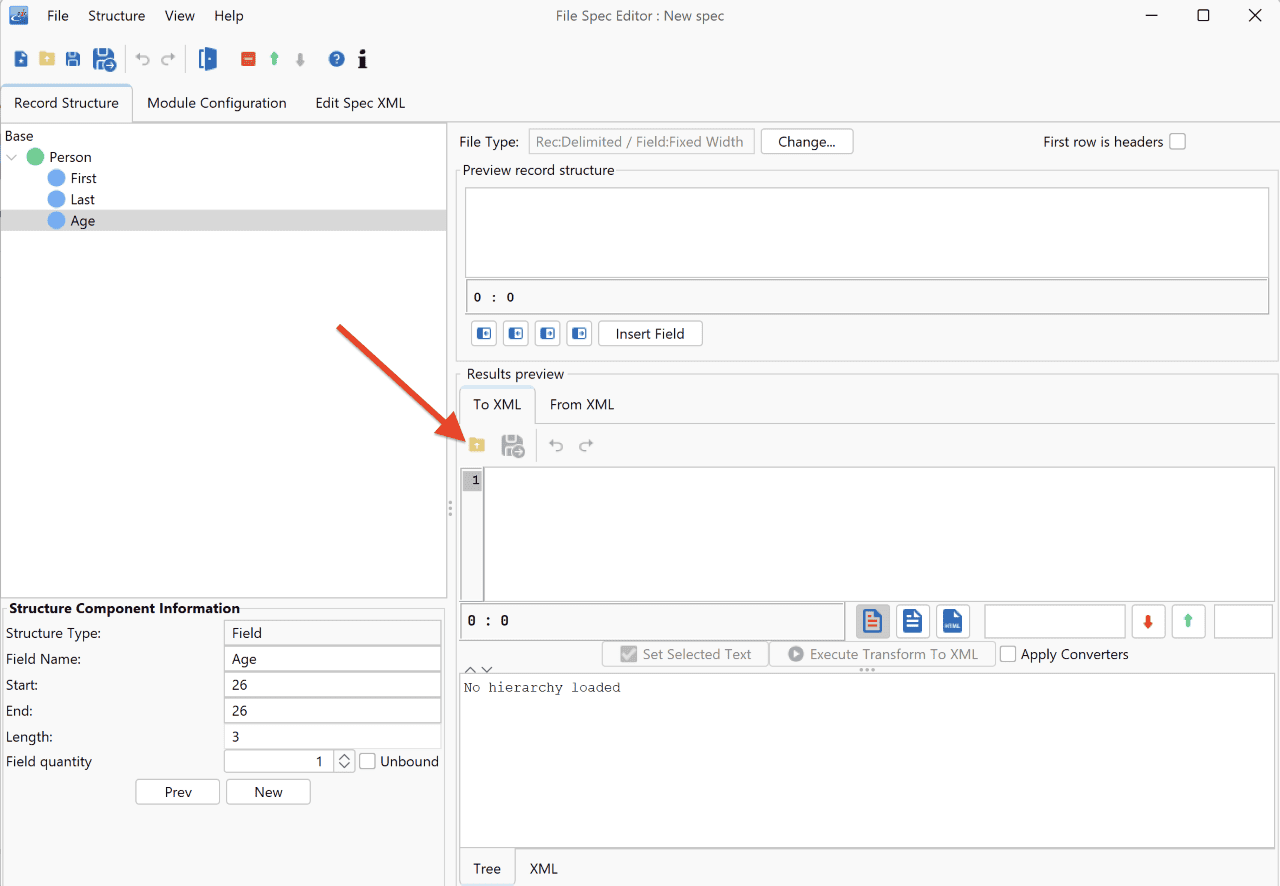Collapse the Person tree node
Viewport: 1280px width, 886px height.
click(12, 157)
